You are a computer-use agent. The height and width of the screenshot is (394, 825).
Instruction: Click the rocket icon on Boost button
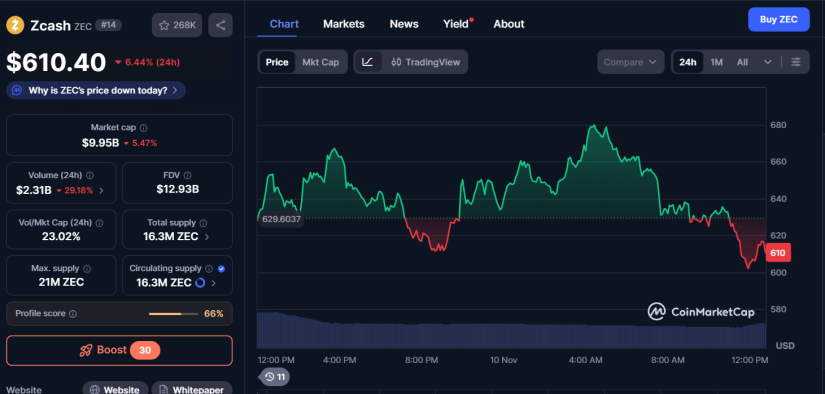click(86, 350)
